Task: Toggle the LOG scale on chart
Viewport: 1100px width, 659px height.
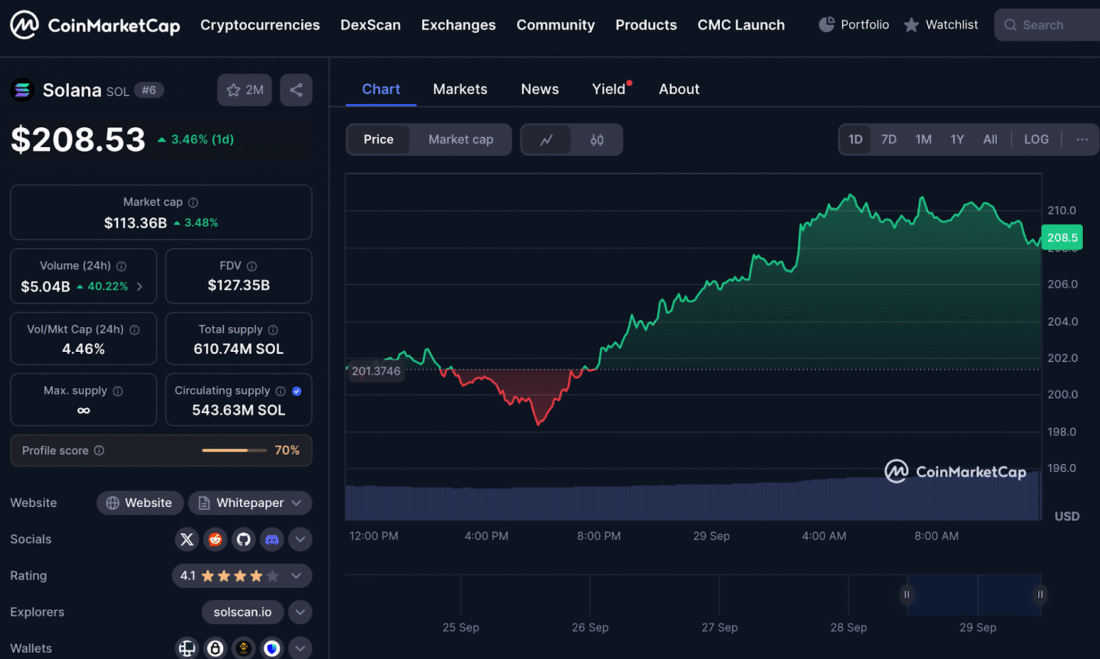Action: [x=1036, y=140]
